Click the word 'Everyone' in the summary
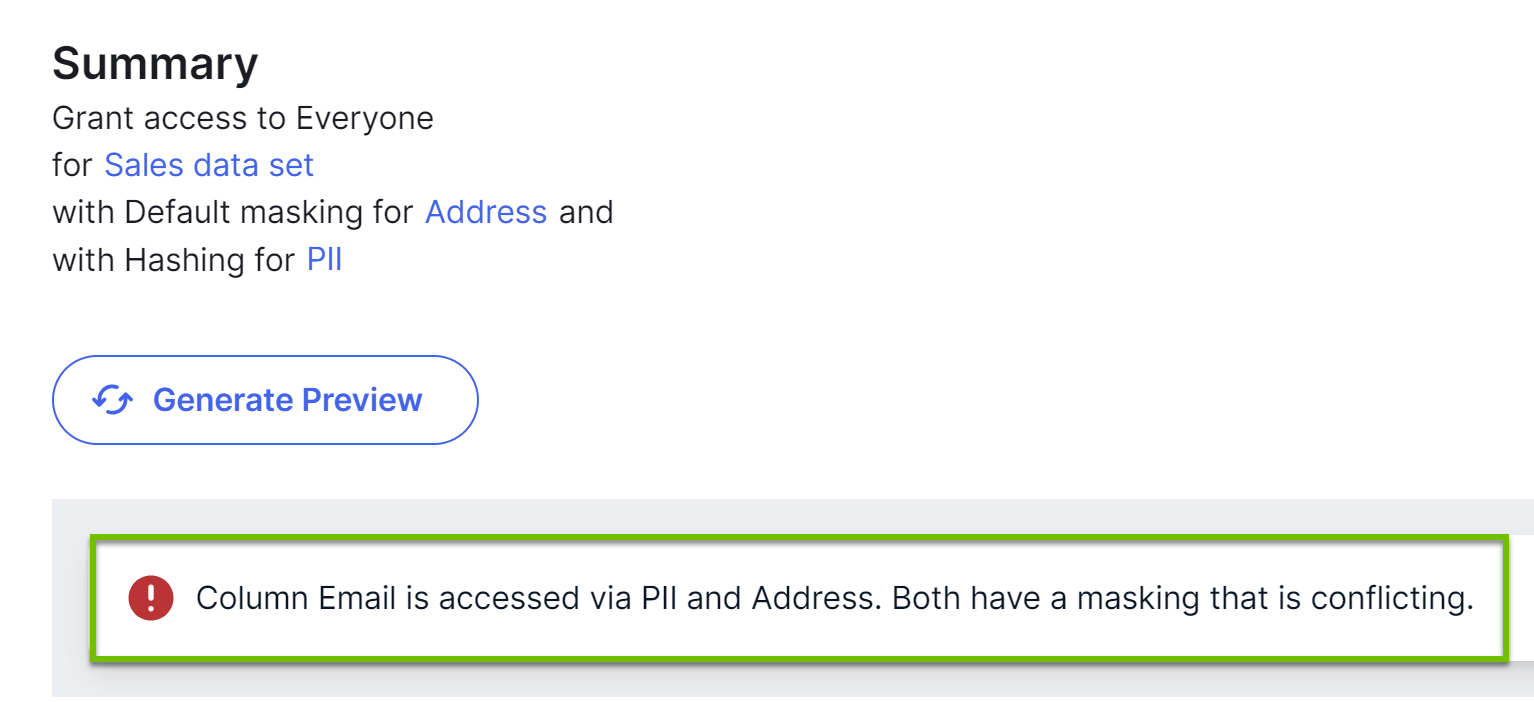Image resolution: width=1534 pixels, height=702 pixels. pyautogui.click(x=365, y=118)
